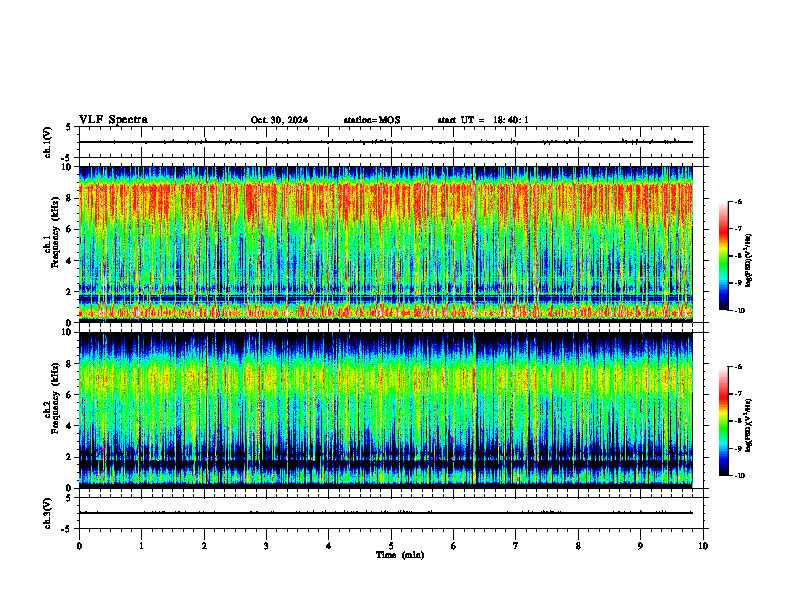Screen dimensions: 792x612
Task: Click the "start UT = 18:40:1" header text
Action: pyautogui.click(x=483, y=120)
